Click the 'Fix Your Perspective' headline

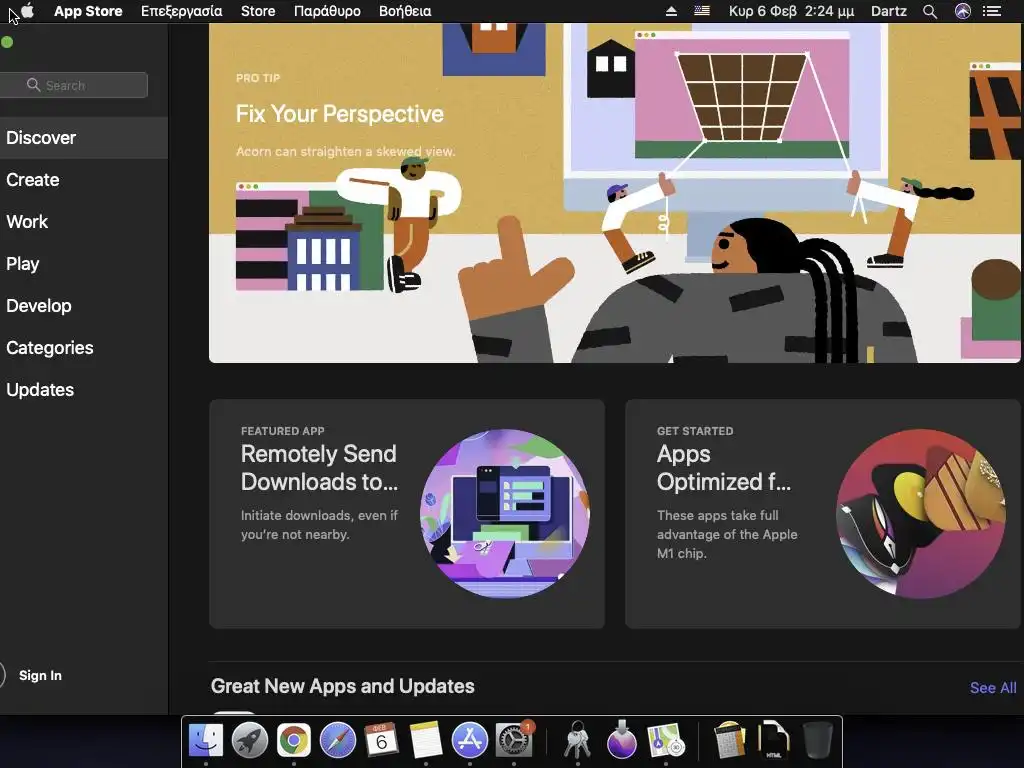click(340, 114)
